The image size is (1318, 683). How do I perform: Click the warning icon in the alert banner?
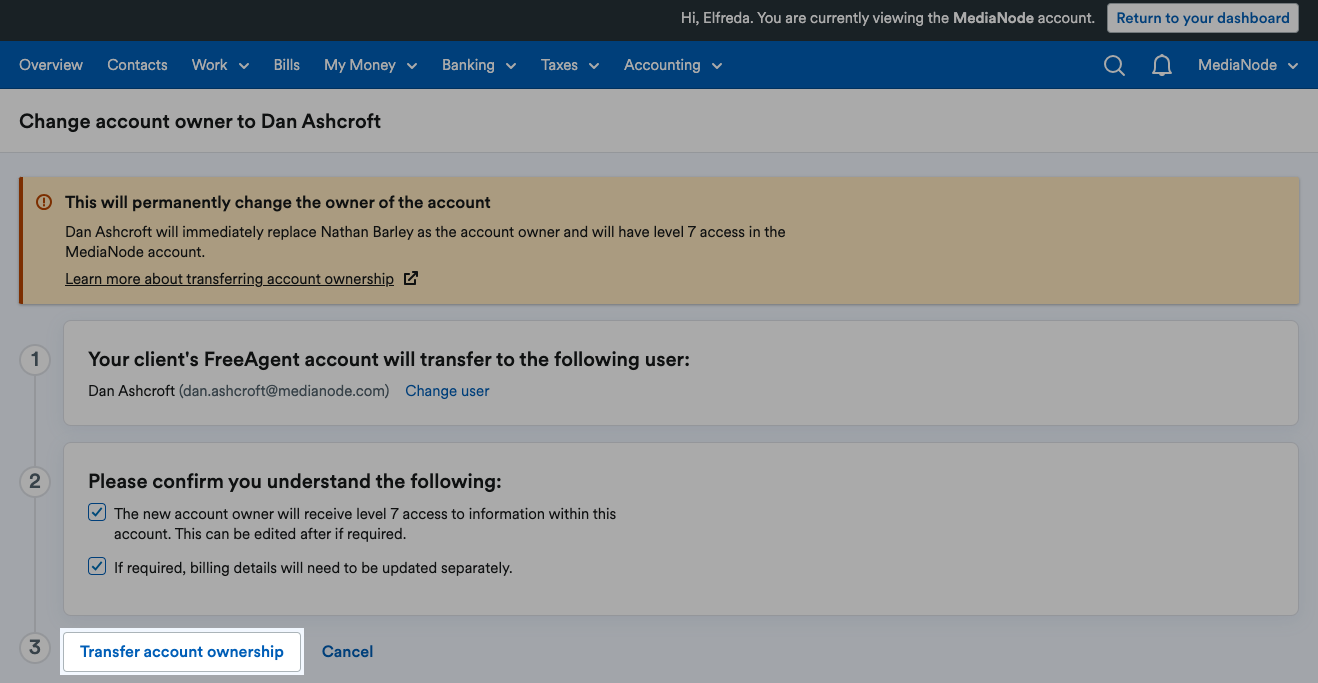pyautogui.click(x=44, y=201)
